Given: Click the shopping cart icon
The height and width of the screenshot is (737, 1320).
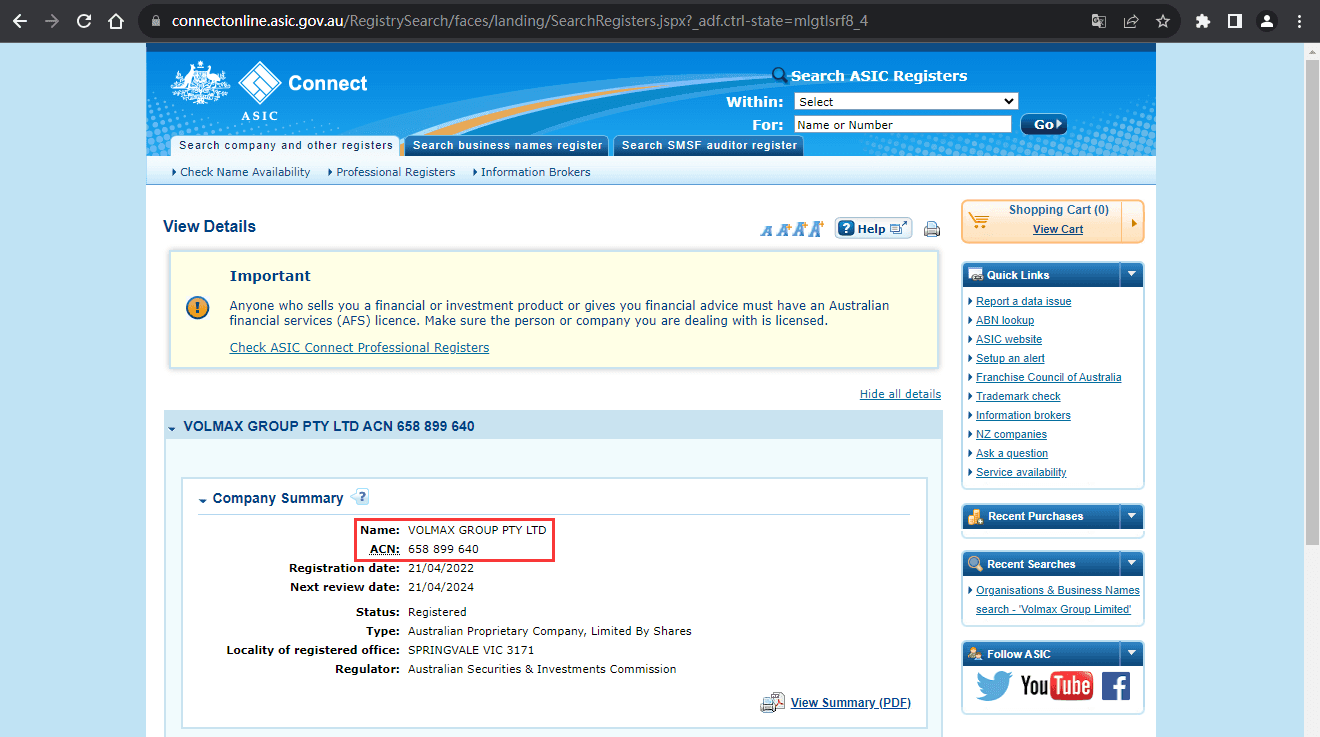Looking at the screenshot, I should pyautogui.click(x=980, y=221).
